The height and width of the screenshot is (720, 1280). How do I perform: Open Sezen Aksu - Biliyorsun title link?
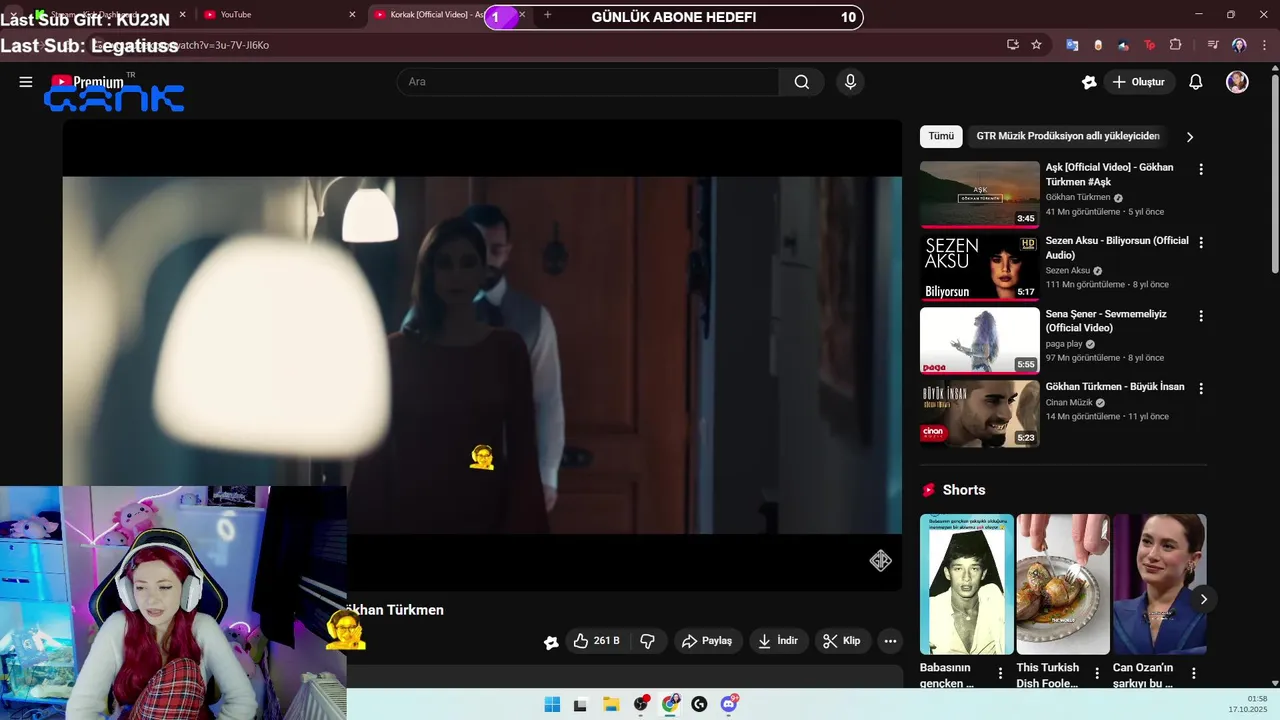click(x=1117, y=247)
